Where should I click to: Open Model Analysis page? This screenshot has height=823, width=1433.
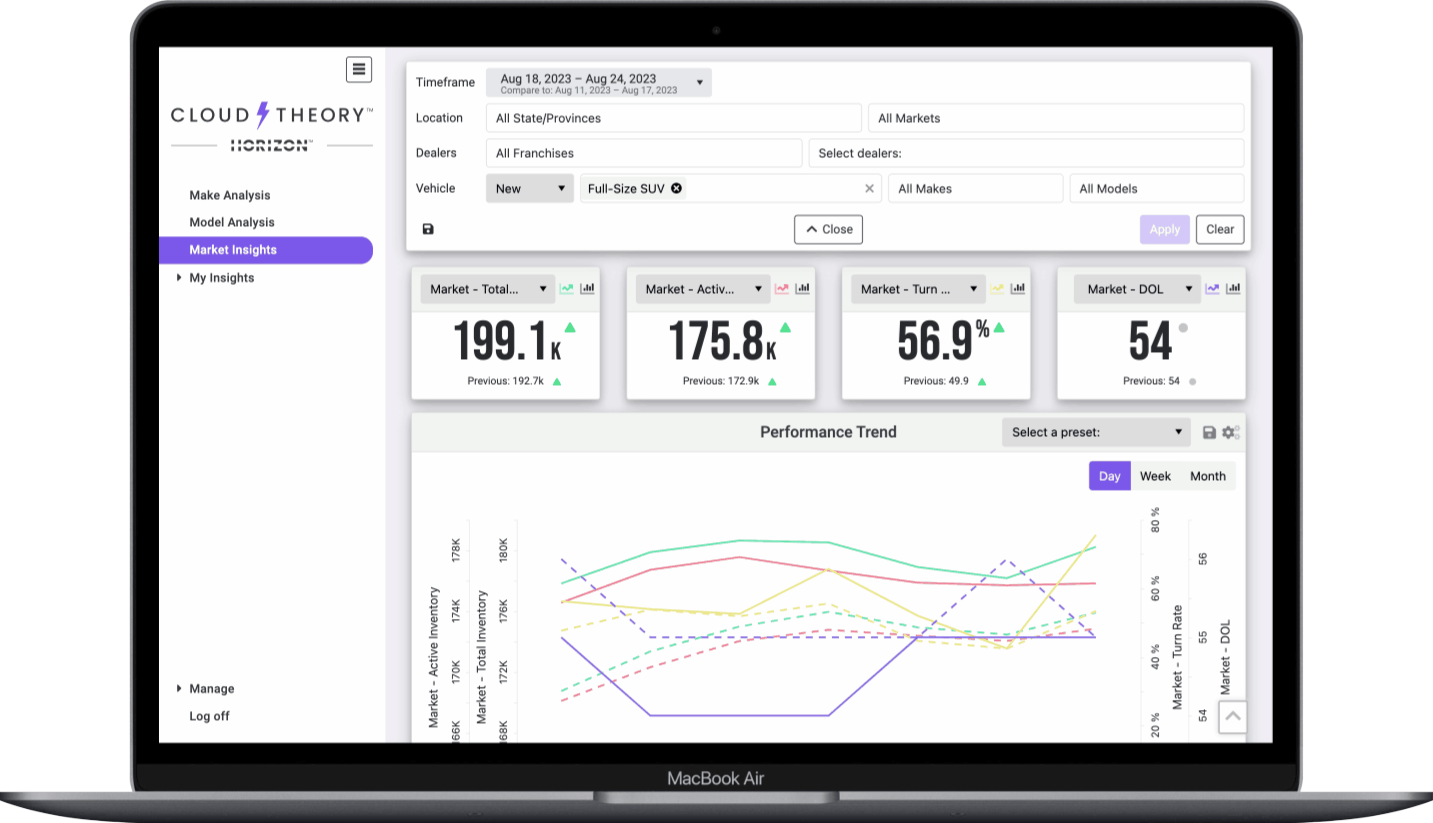coord(232,222)
